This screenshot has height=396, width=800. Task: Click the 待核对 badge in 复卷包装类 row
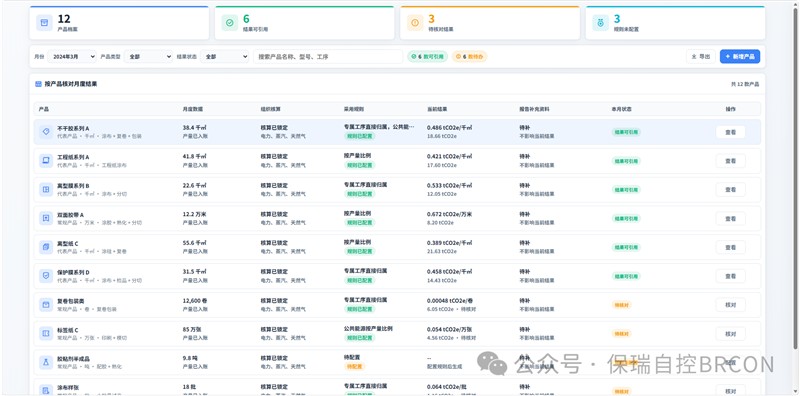pos(621,305)
